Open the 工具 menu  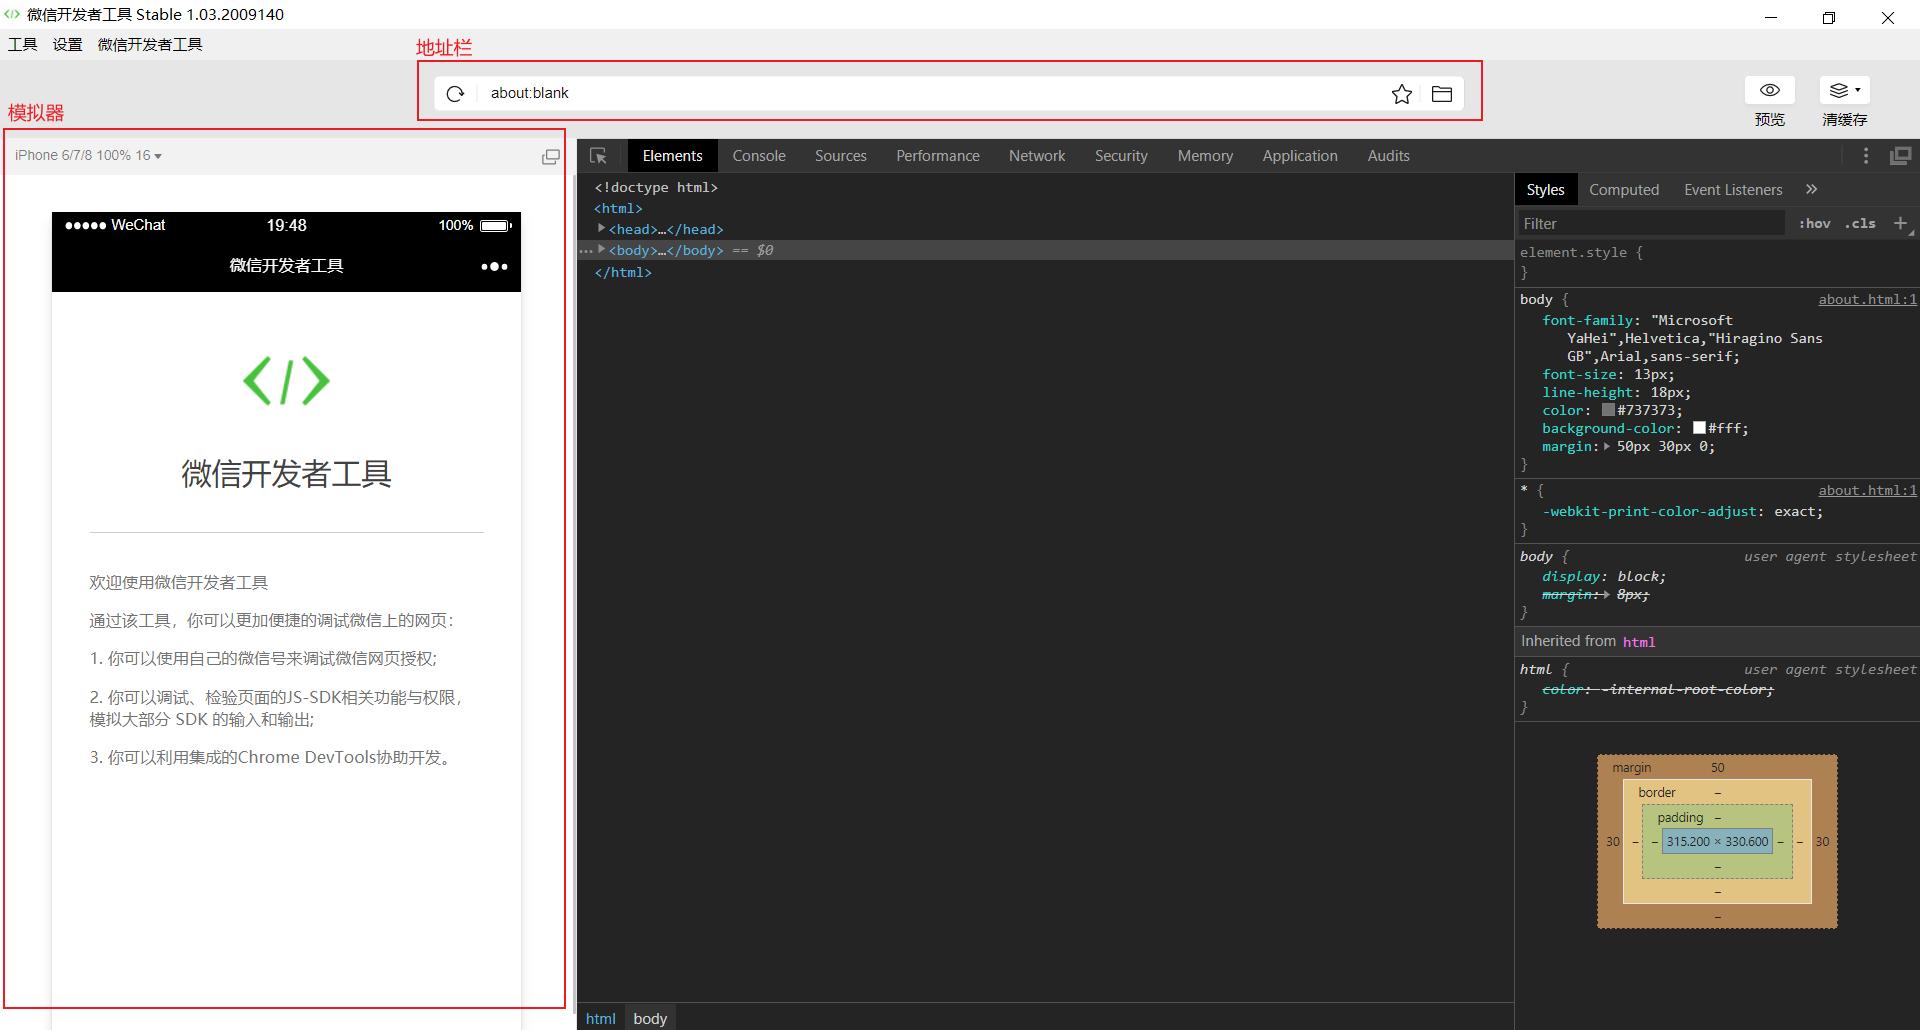[x=23, y=44]
